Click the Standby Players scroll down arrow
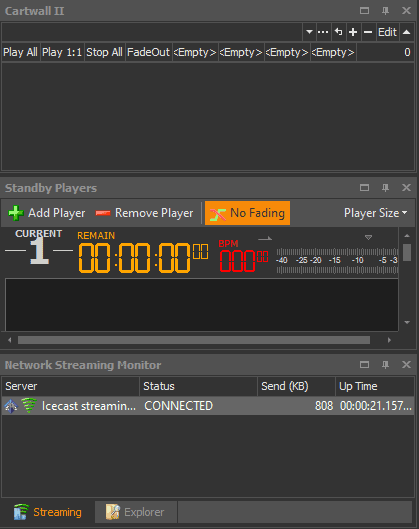 [407, 323]
